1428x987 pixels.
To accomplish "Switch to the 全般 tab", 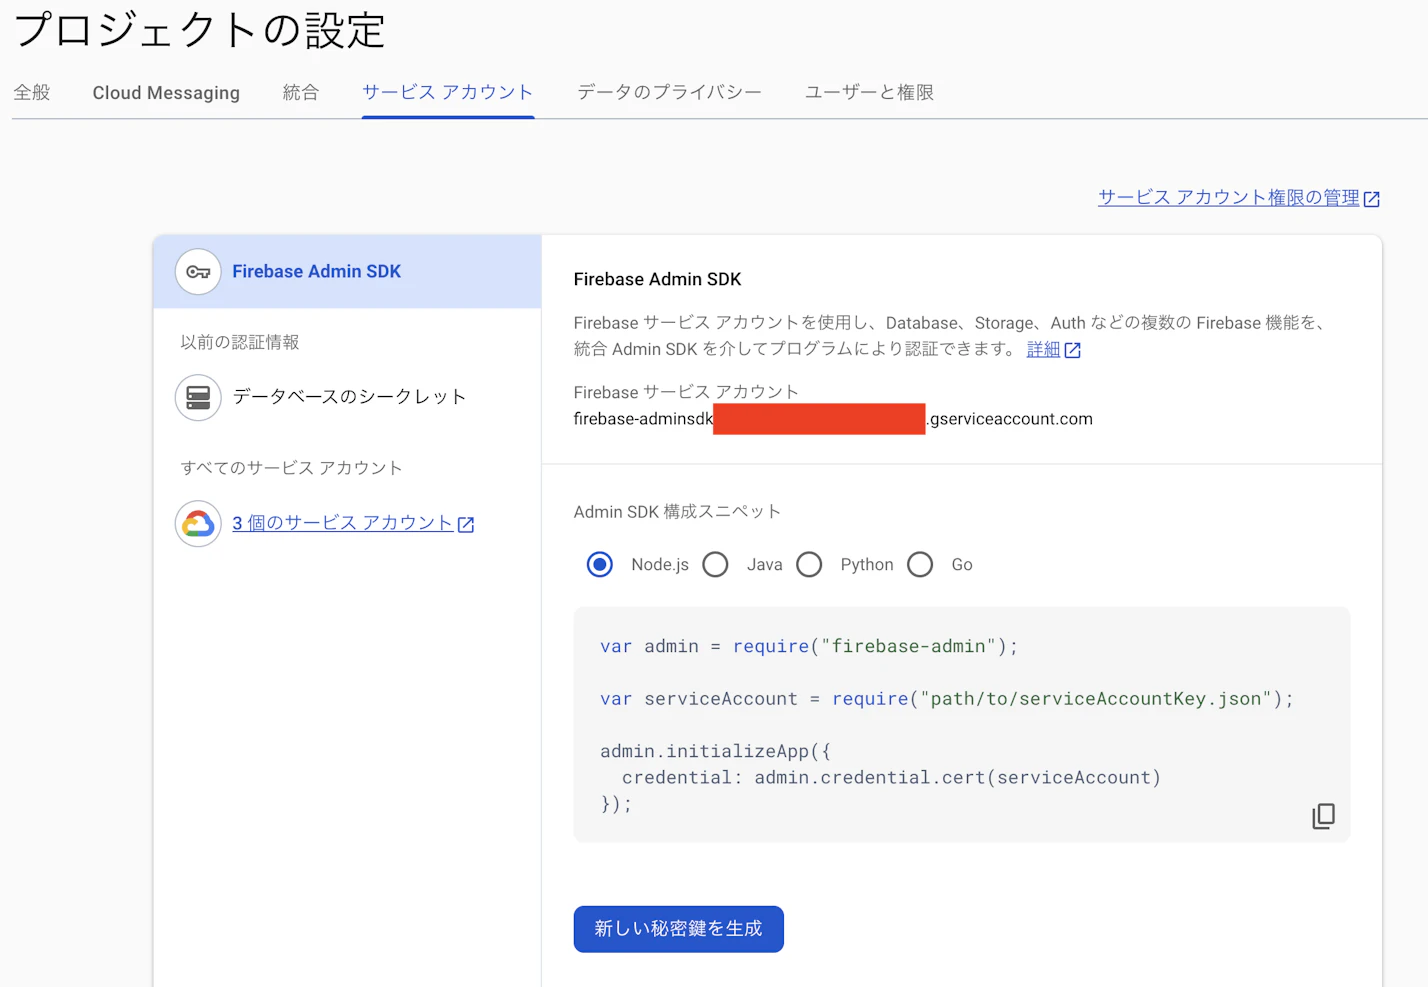I will tap(32, 92).
